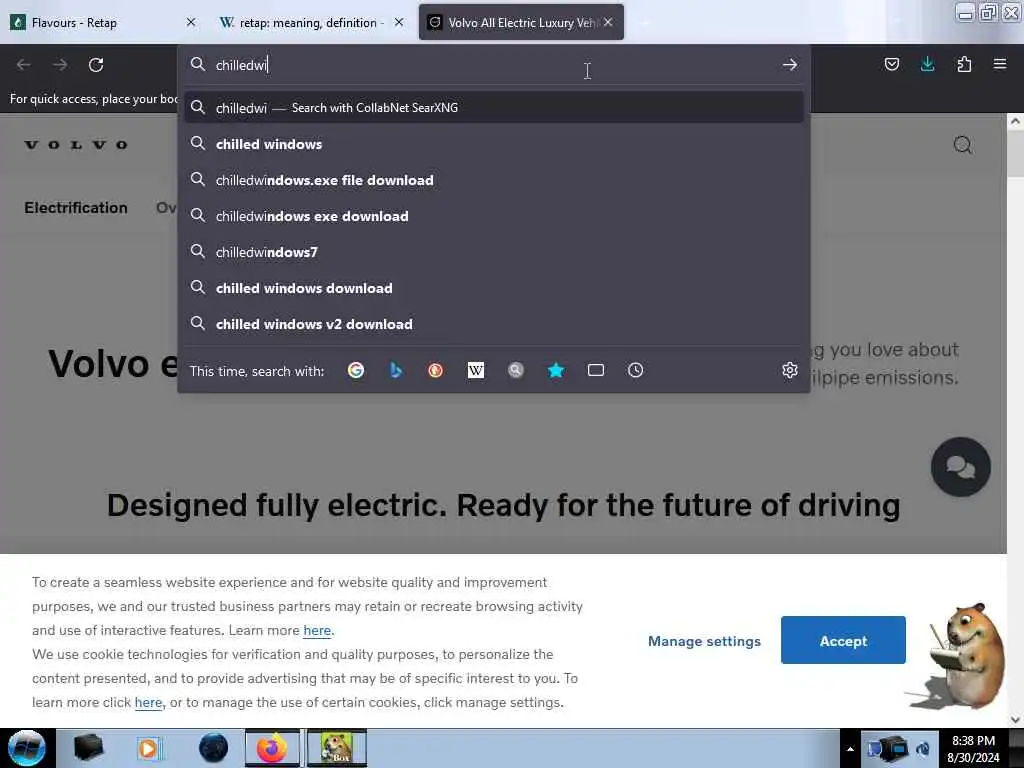Viewport: 1024px width, 768px height.
Task: Select 'chilled windows v2 download' suggestion
Action: (494, 323)
